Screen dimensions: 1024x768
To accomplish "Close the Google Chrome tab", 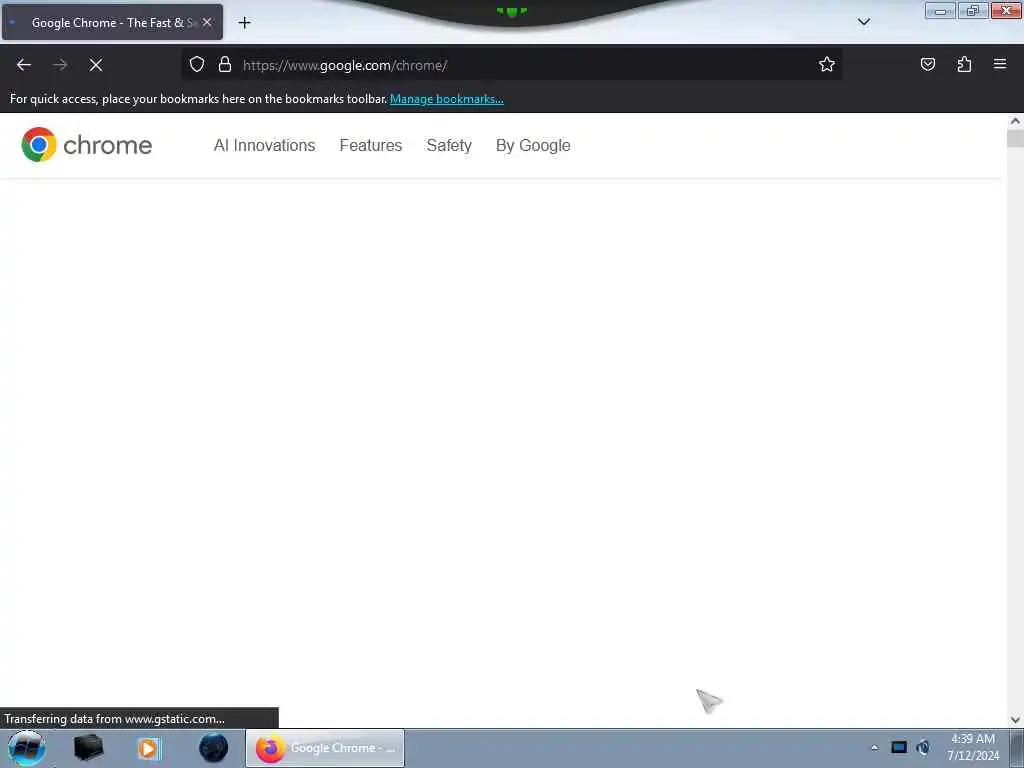I will [206, 22].
